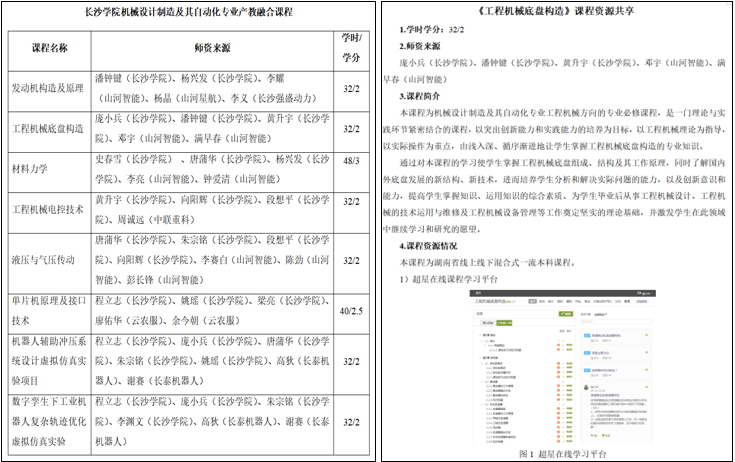Viewport: 735px width, 462px height.
Task: Select the 32/2 credit cell of 发动机构造及原理
Action: [351, 89]
